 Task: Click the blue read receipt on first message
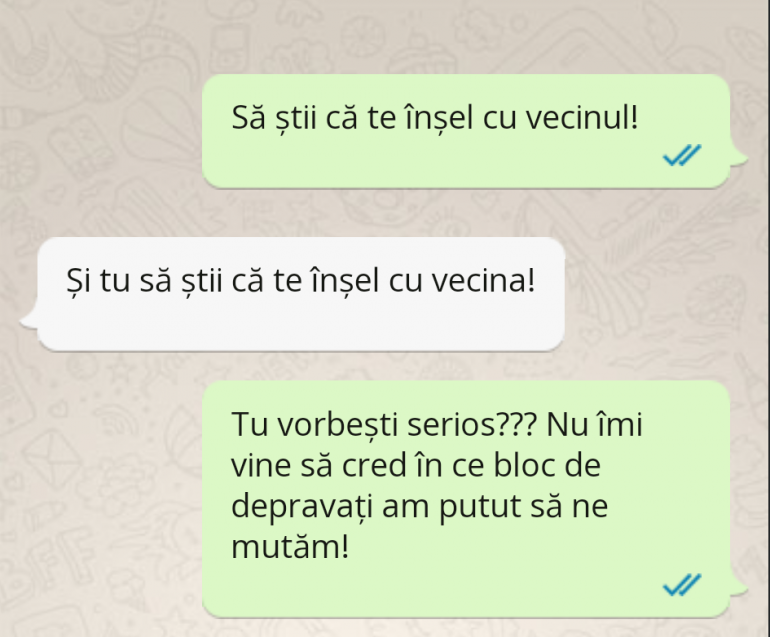click(682, 155)
